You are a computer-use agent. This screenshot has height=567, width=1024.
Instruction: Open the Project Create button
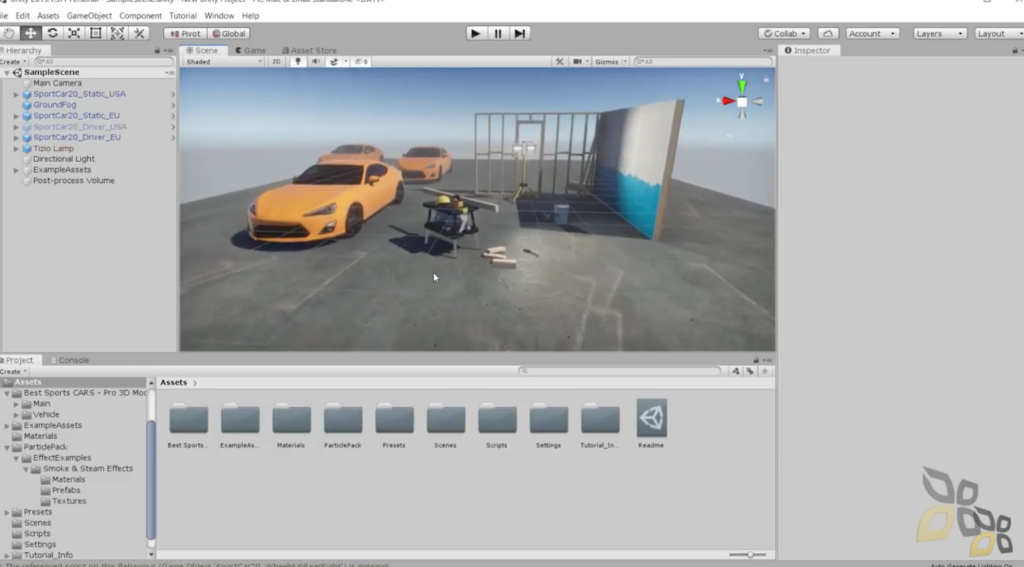[13, 372]
